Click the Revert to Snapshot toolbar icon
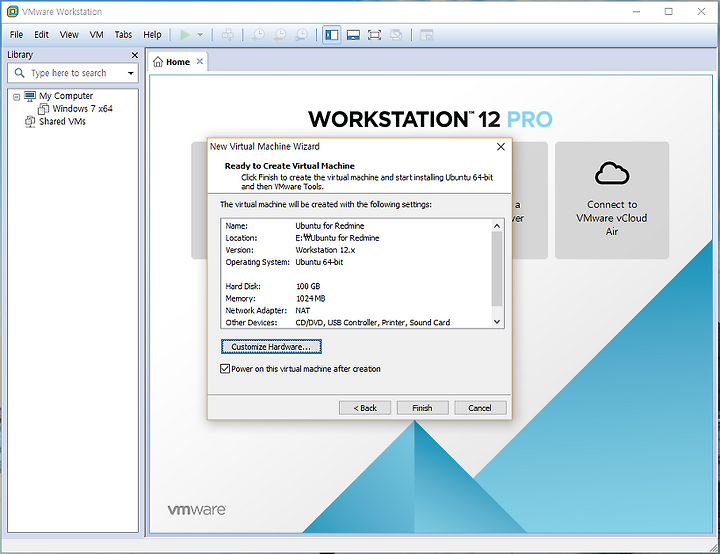The image size is (720, 554). (280, 35)
